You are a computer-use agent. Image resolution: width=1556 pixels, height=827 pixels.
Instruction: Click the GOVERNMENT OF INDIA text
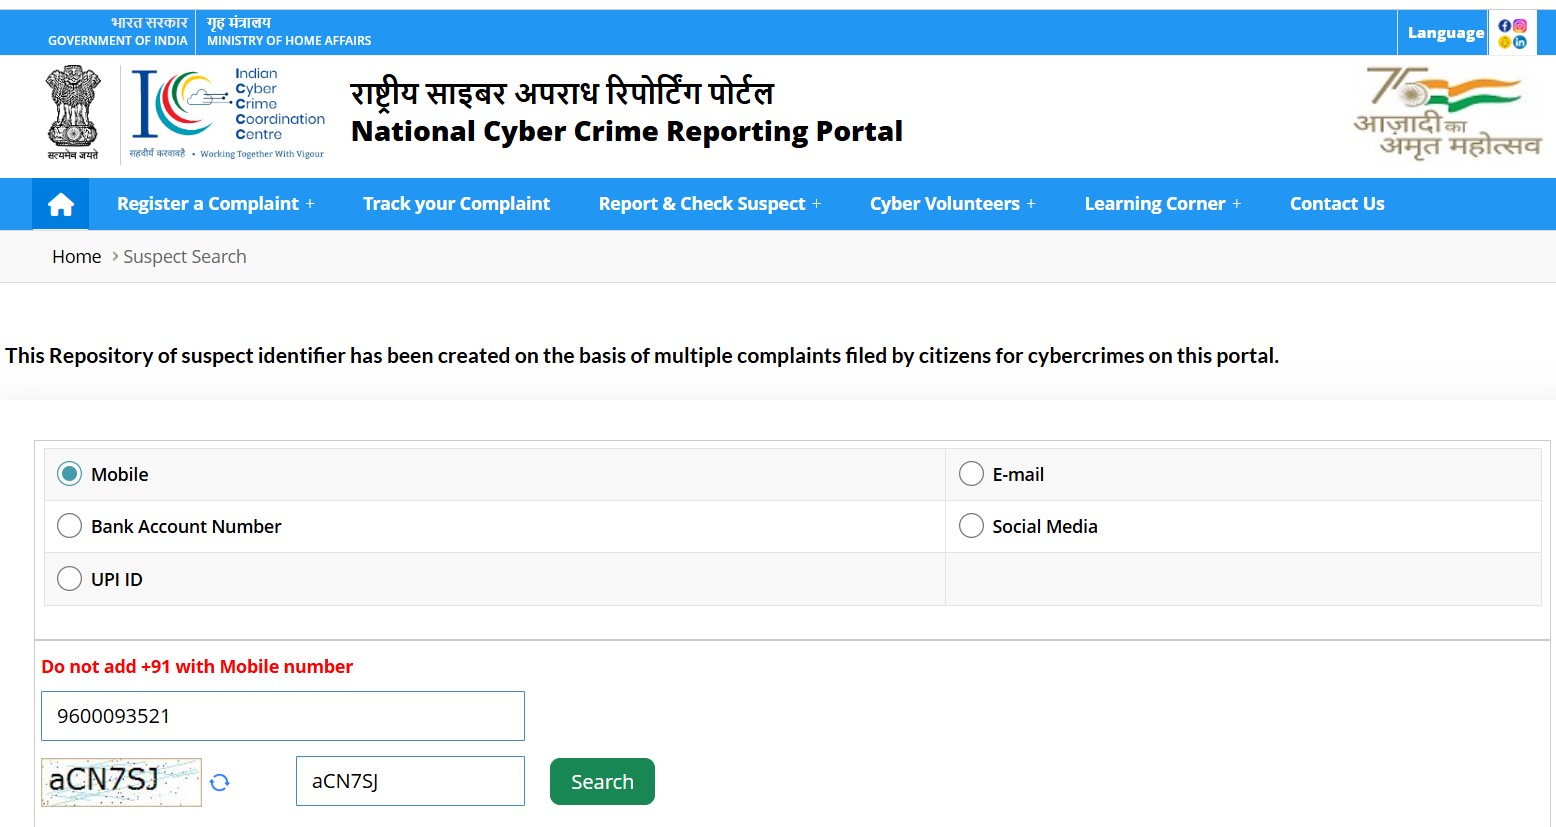click(118, 41)
